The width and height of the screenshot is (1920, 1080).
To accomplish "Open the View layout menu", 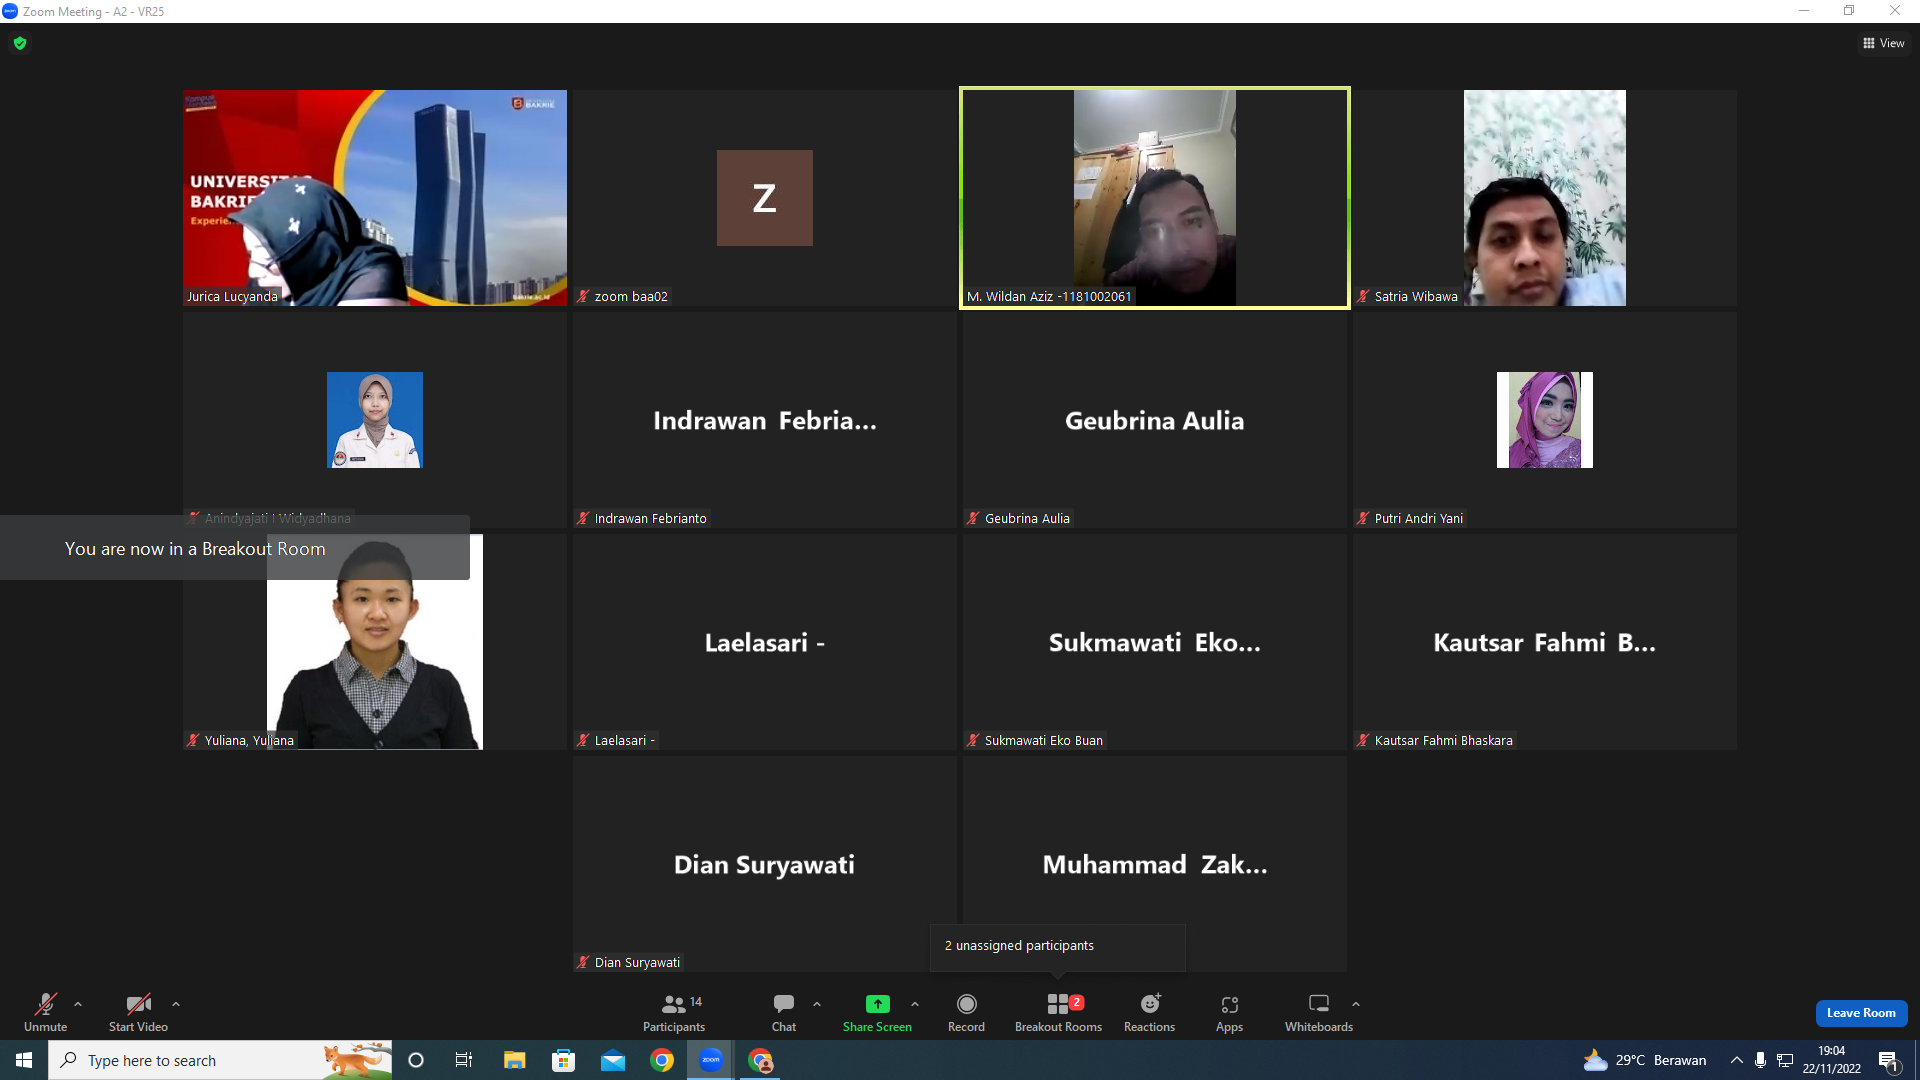I will coord(1884,43).
